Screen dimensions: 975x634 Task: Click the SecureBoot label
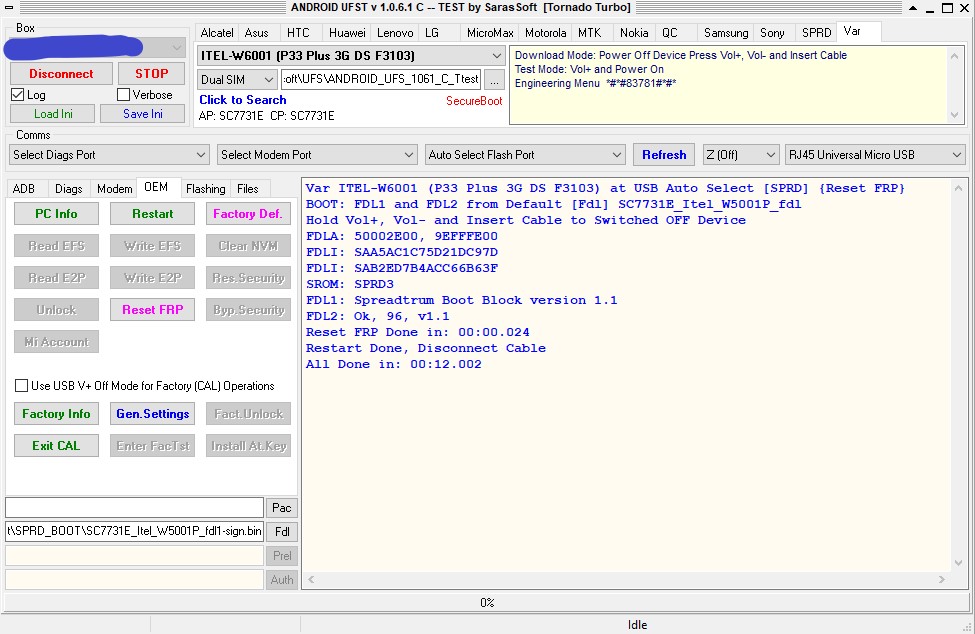pos(474,101)
